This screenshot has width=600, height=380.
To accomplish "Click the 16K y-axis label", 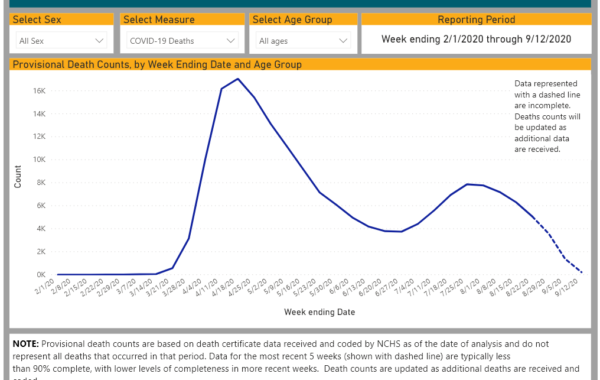I will [39, 91].
